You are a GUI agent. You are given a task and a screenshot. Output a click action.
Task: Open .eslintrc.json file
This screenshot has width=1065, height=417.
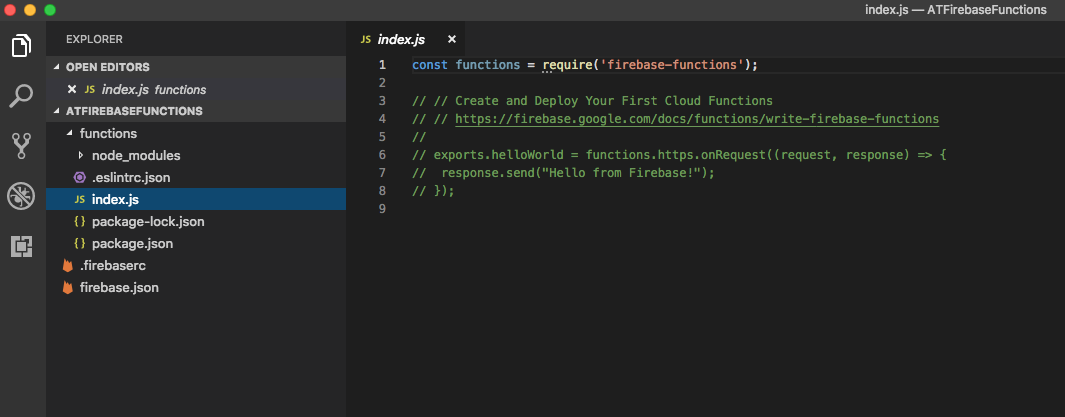tap(131, 177)
